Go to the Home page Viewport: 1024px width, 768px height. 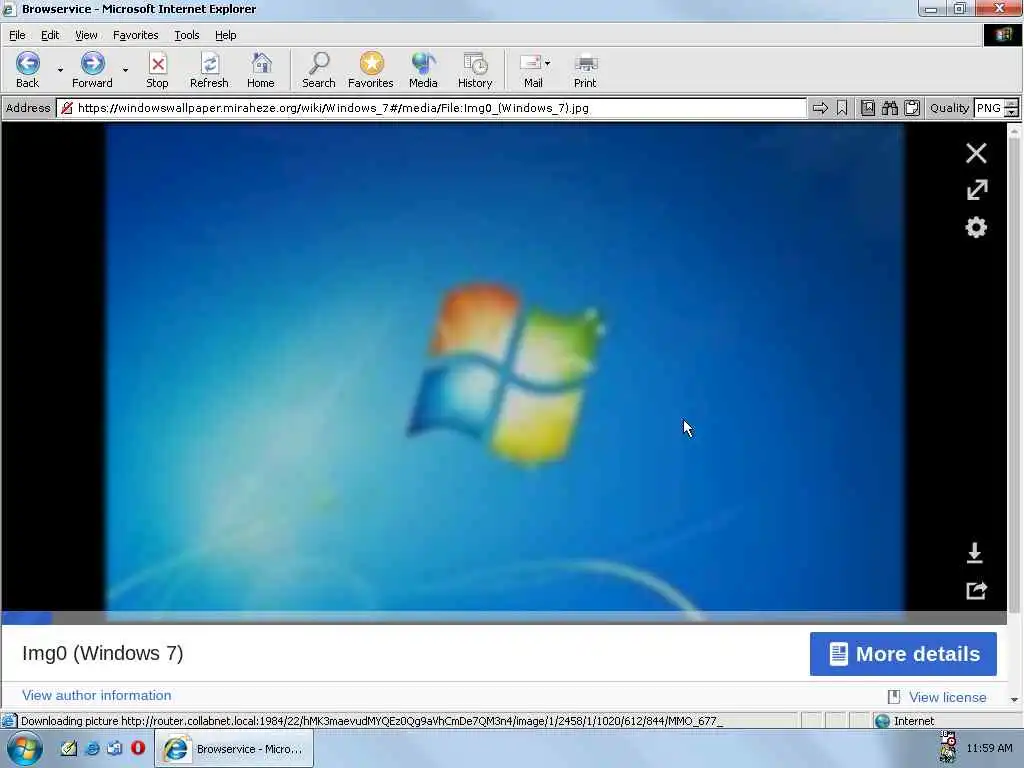pos(261,69)
